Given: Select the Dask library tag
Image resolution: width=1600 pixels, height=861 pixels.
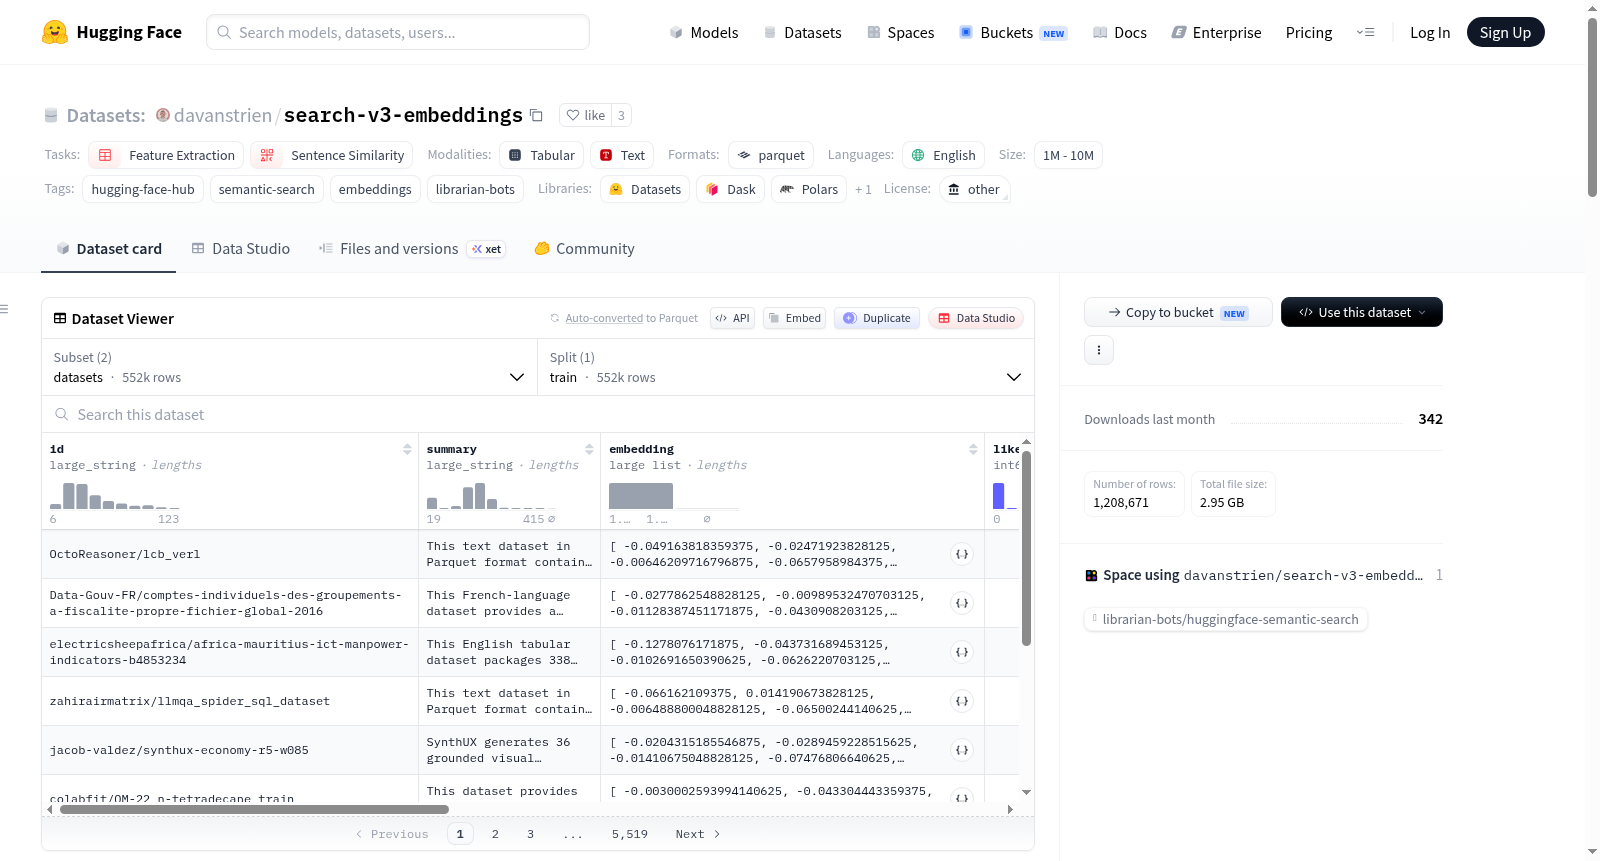Looking at the screenshot, I should [x=731, y=189].
